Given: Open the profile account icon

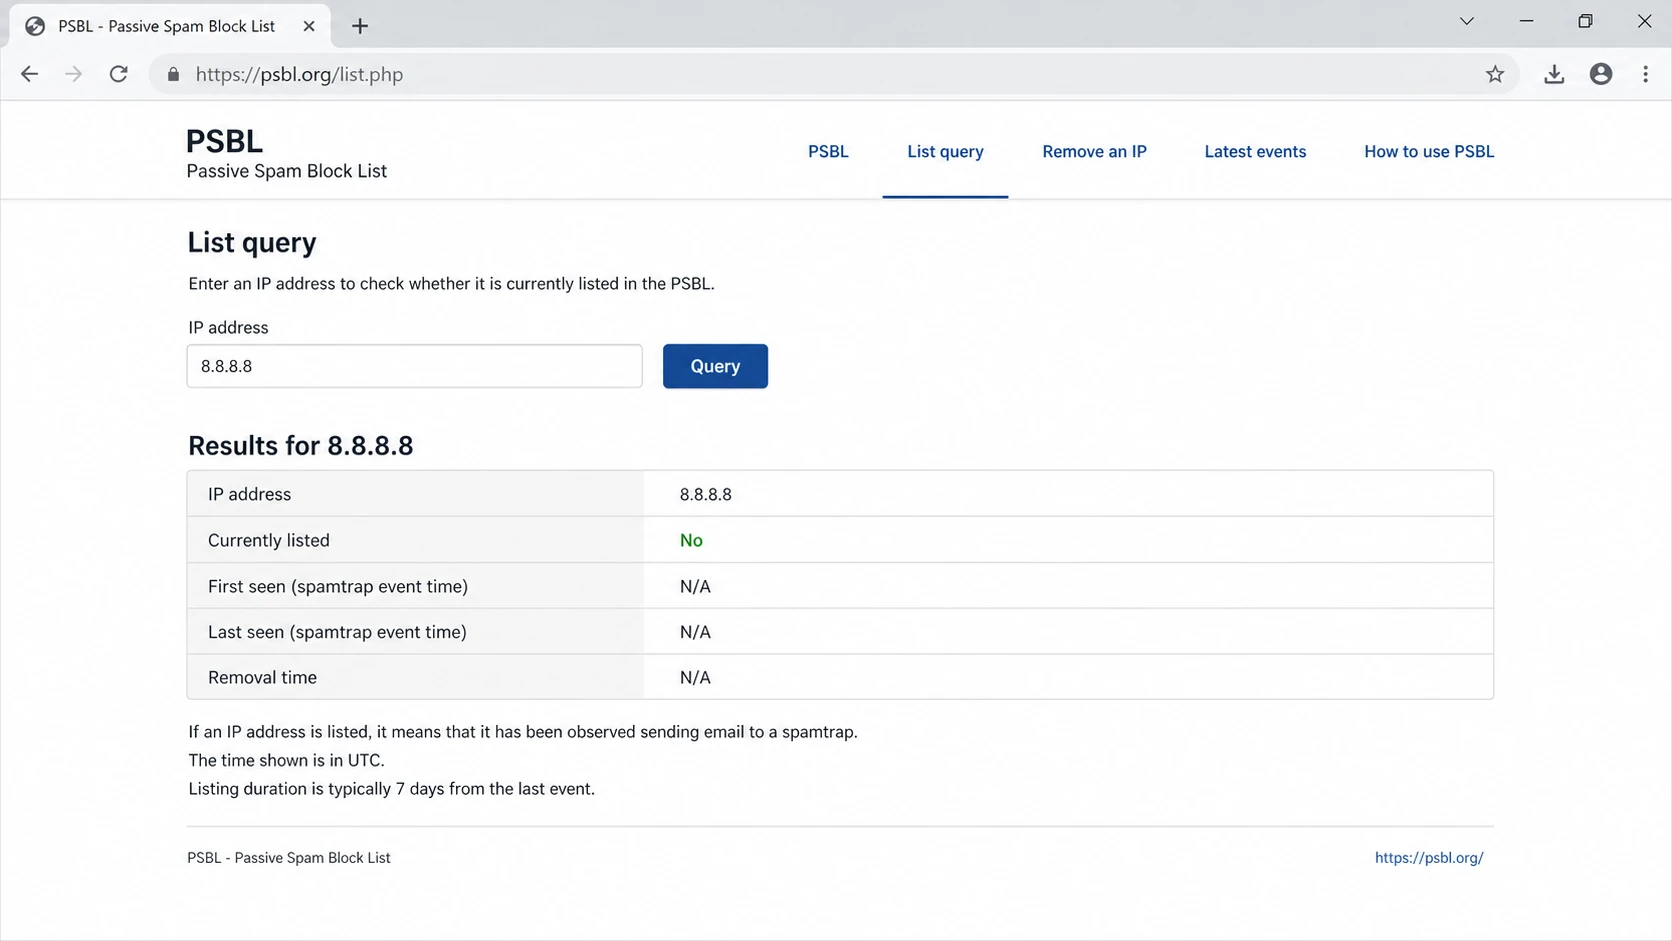Looking at the screenshot, I should point(1601,74).
